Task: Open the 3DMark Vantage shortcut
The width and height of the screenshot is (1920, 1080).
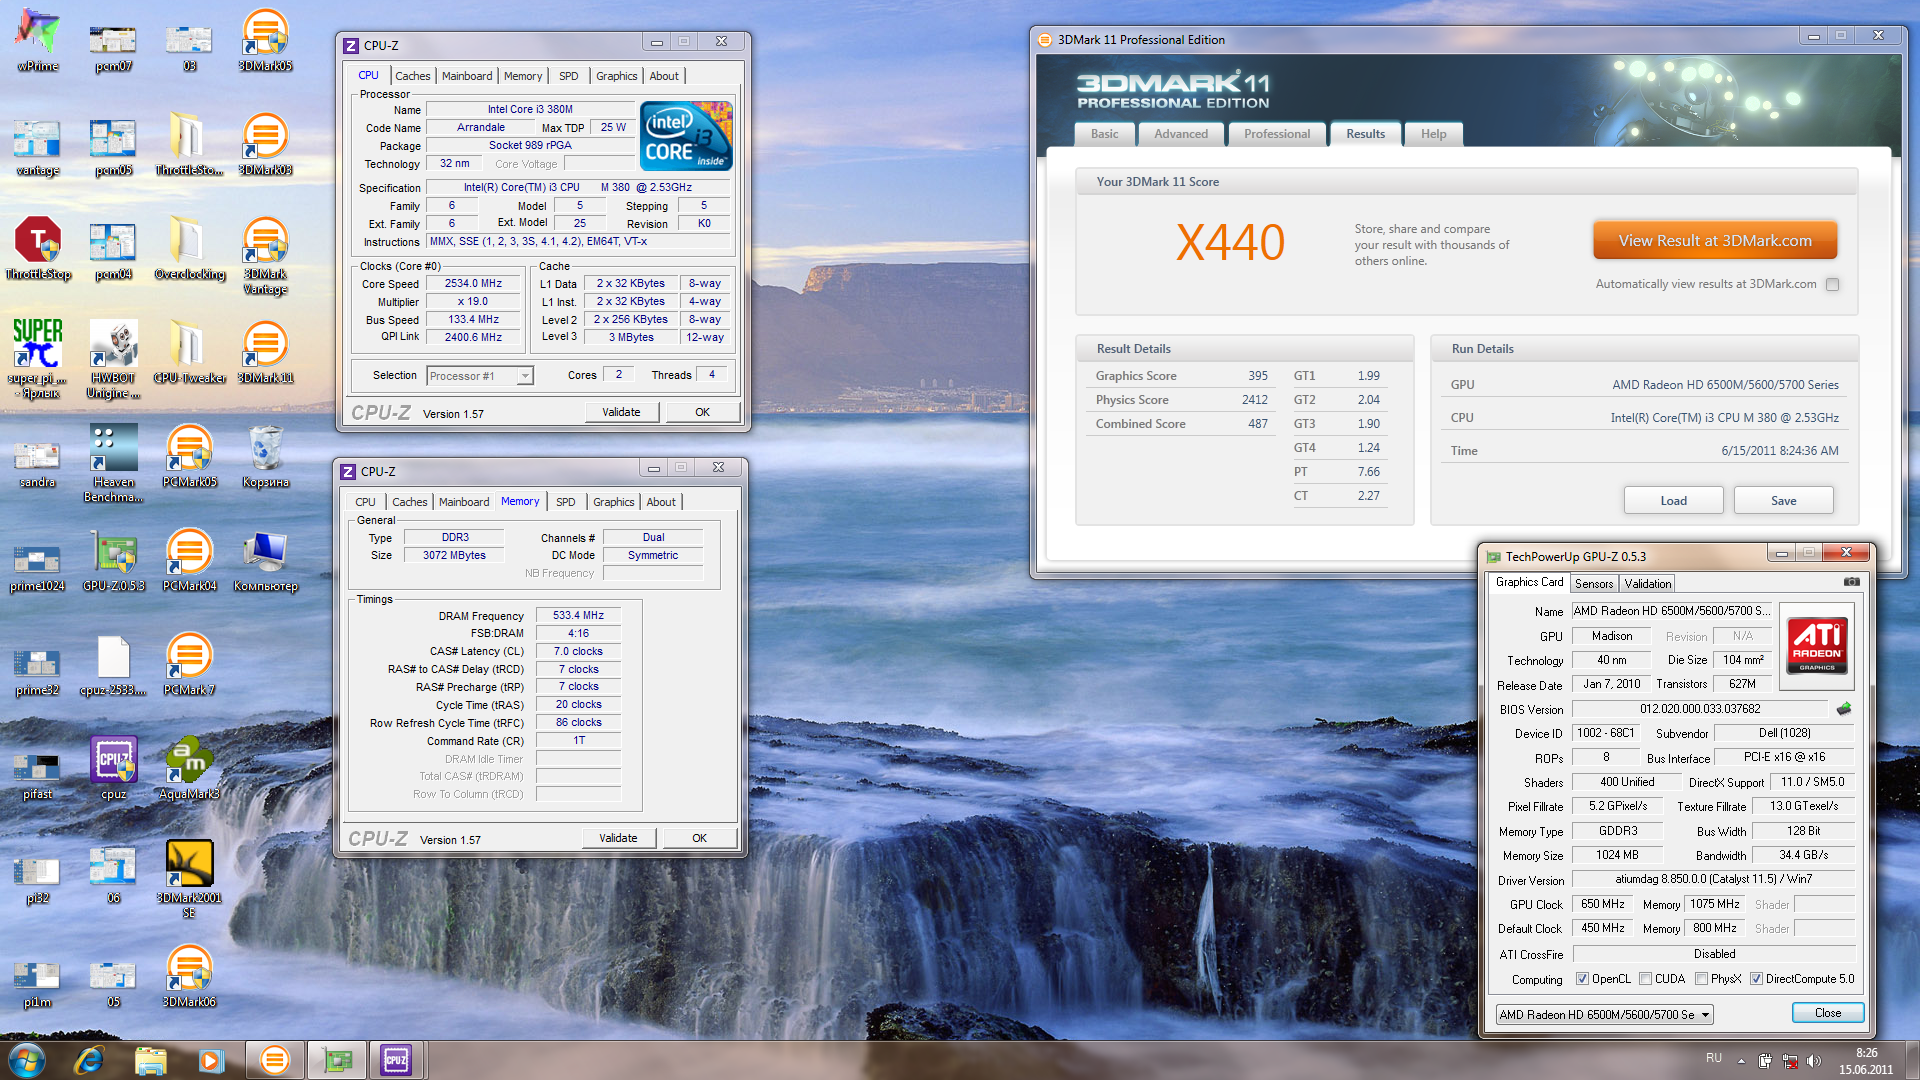Action: point(265,255)
